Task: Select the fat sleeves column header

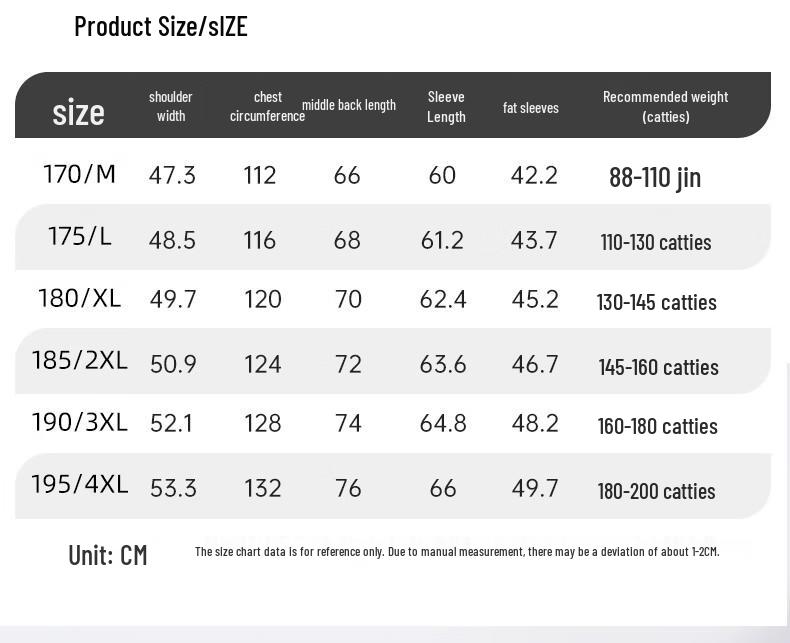Action: pos(531,108)
